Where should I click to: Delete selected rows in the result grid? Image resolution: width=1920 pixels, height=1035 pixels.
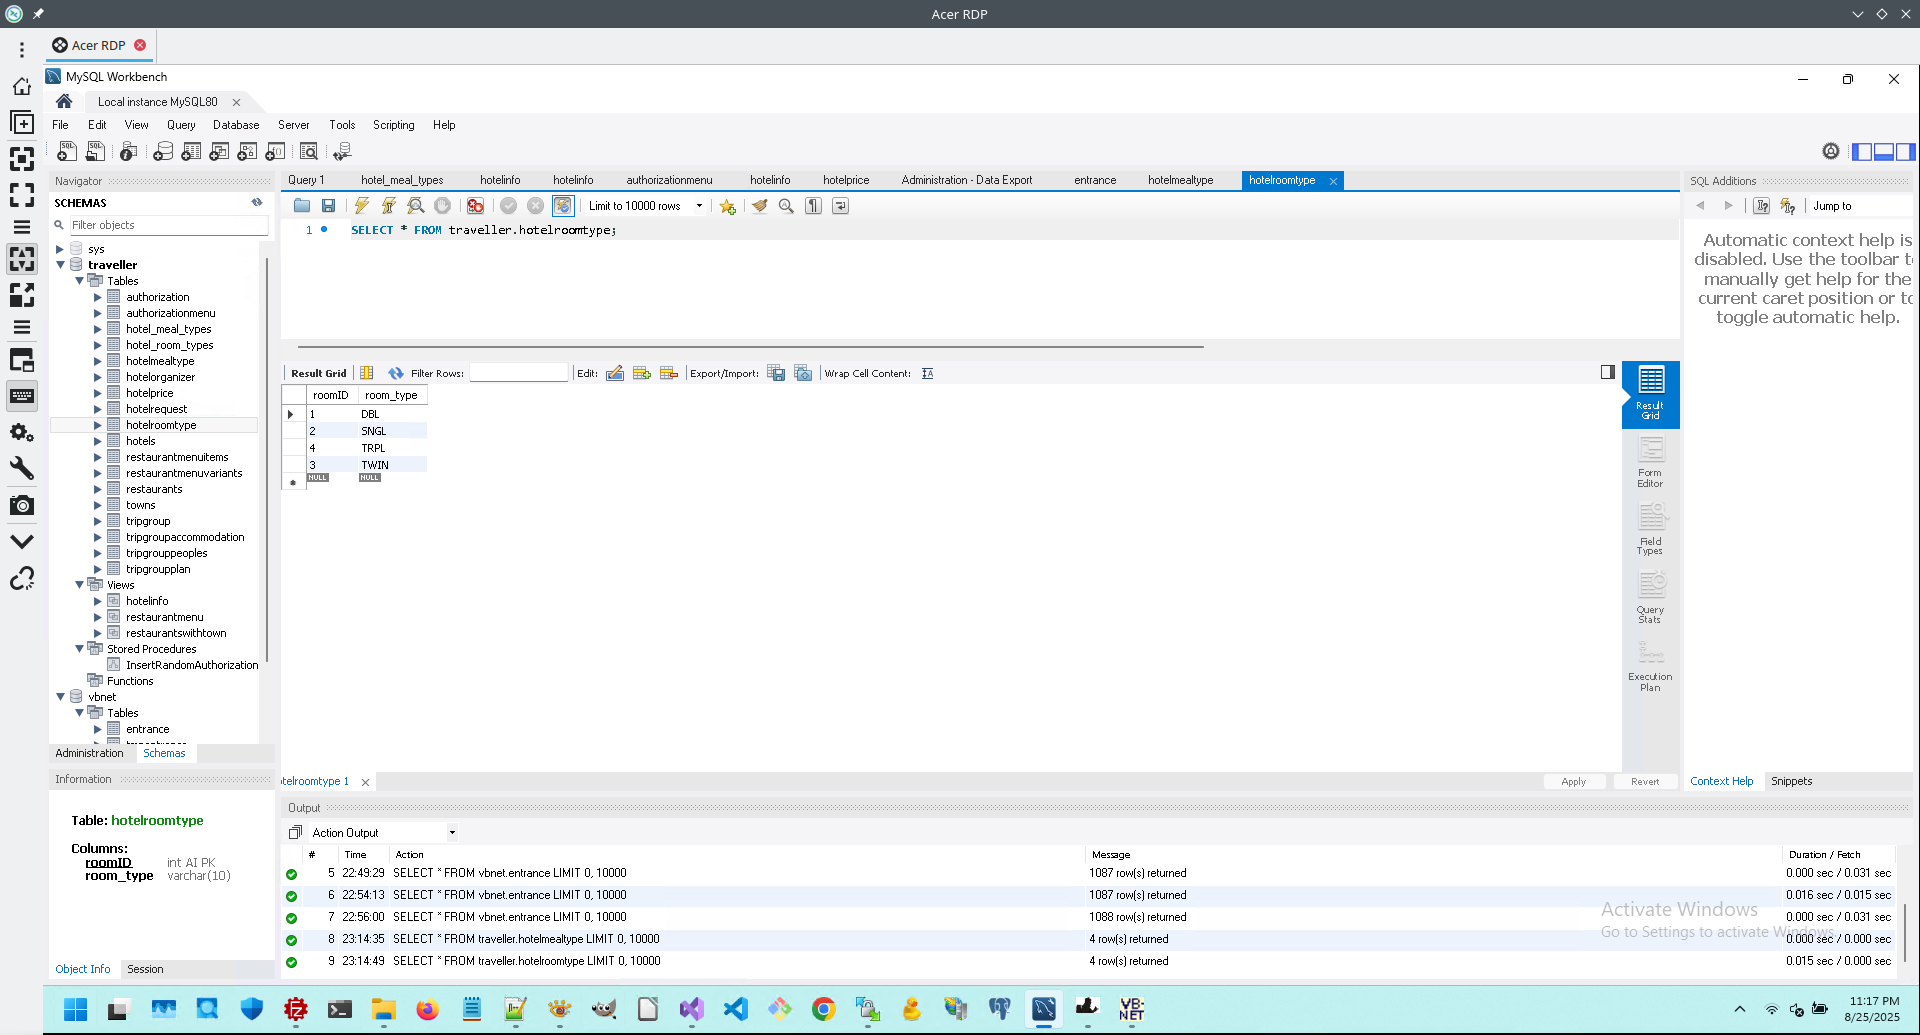coord(669,373)
